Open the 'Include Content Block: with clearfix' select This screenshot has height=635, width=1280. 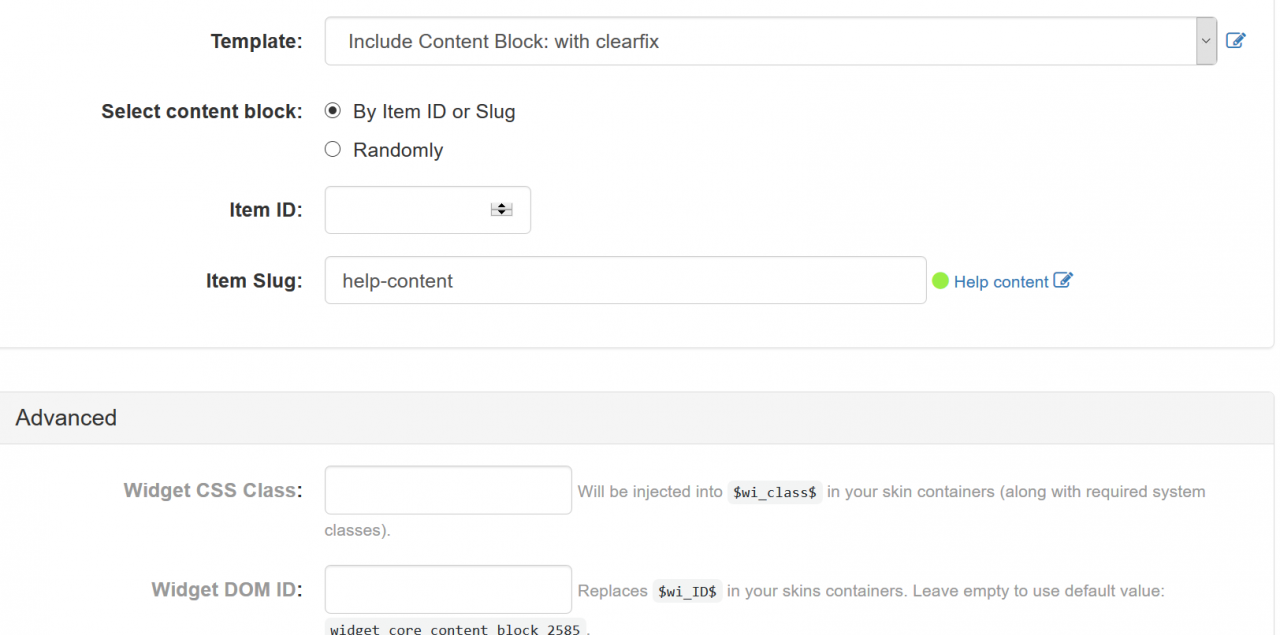pyautogui.click(x=771, y=41)
